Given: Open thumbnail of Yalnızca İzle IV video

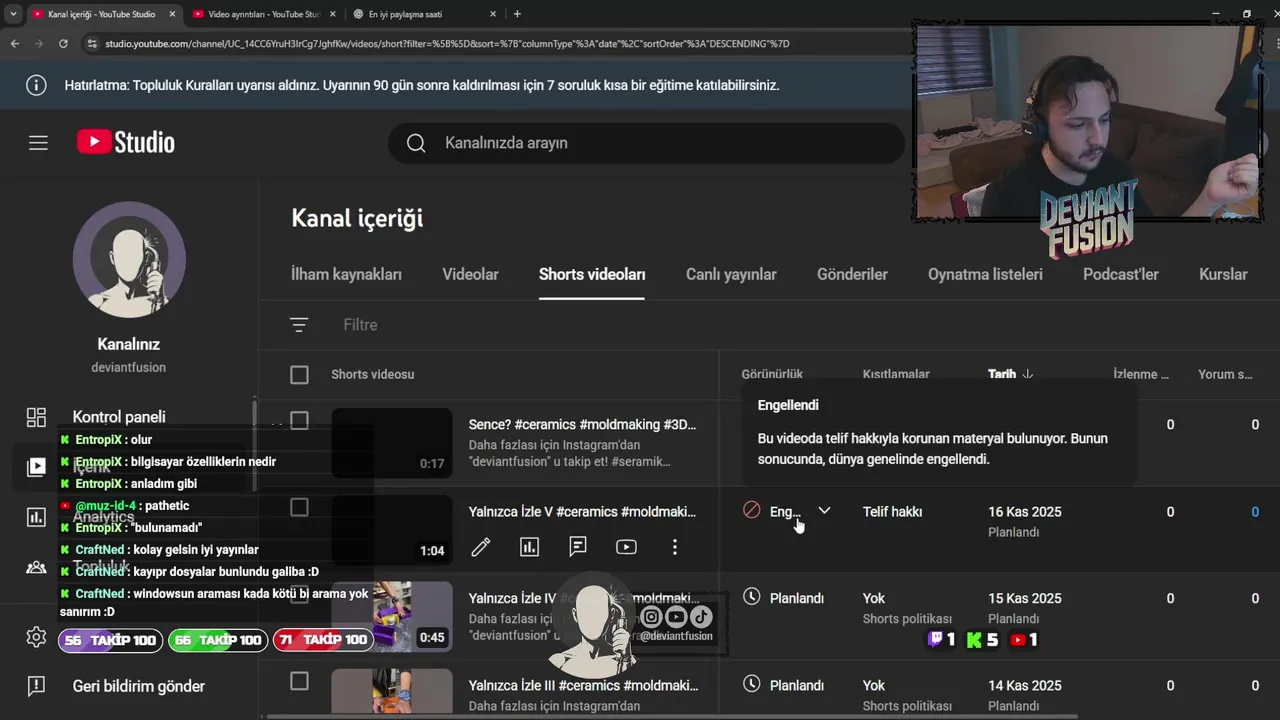Looking at the screenshot, I should coord(392,616).
